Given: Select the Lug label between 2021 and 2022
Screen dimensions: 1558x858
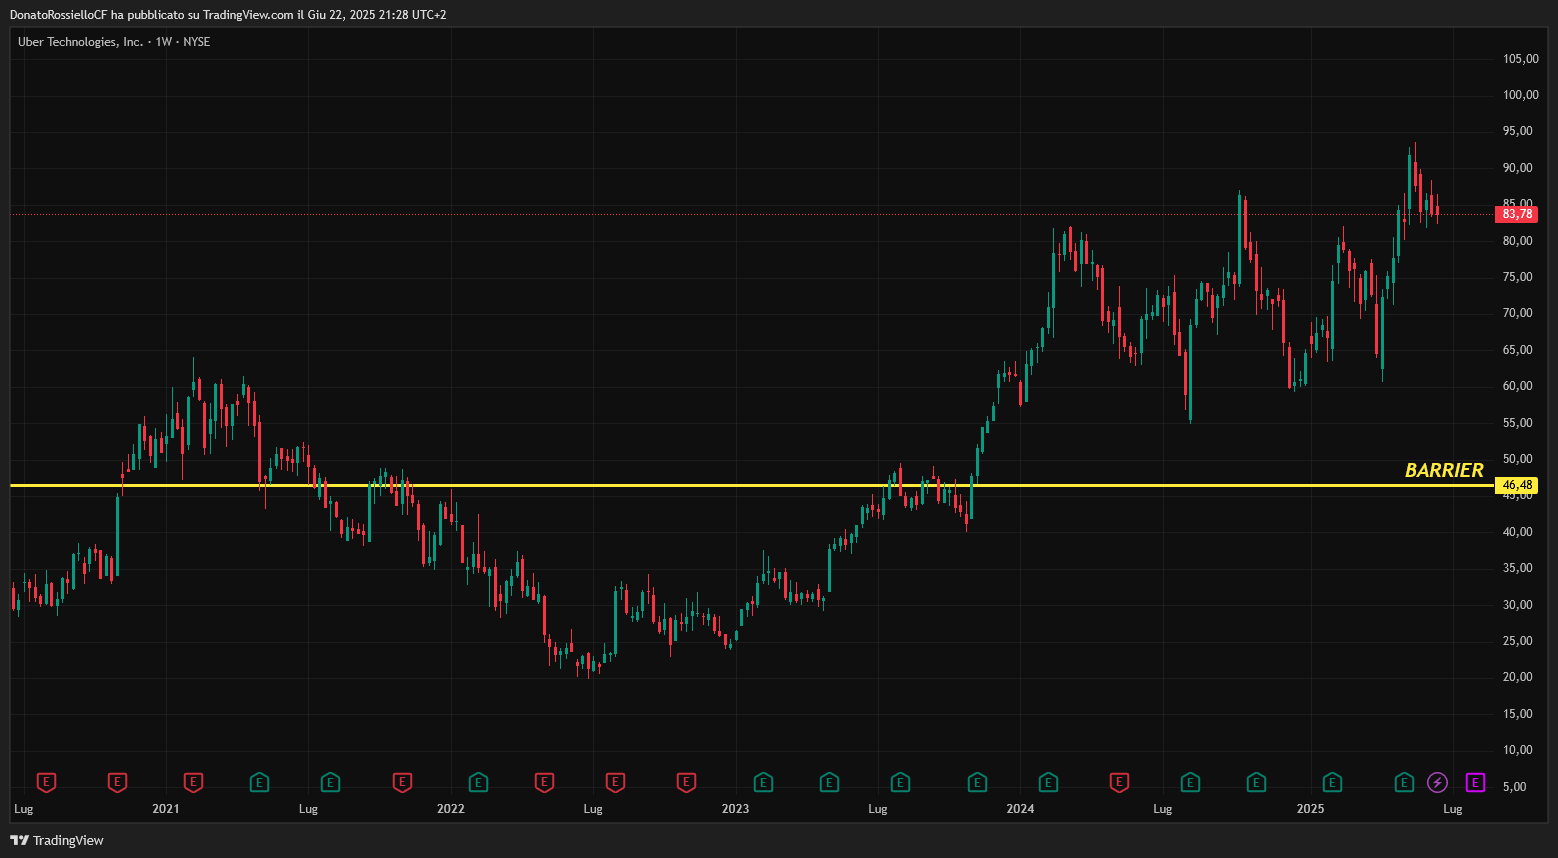Looking at the screenshot, I should [x=308, y=809].
